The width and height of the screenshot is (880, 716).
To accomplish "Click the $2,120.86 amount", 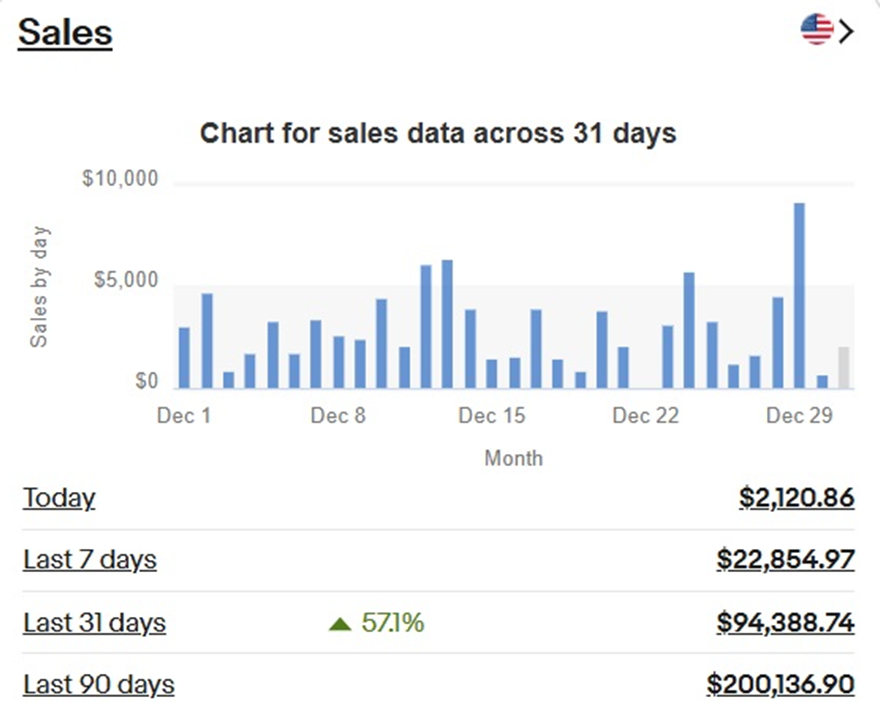I will point(796,498).
